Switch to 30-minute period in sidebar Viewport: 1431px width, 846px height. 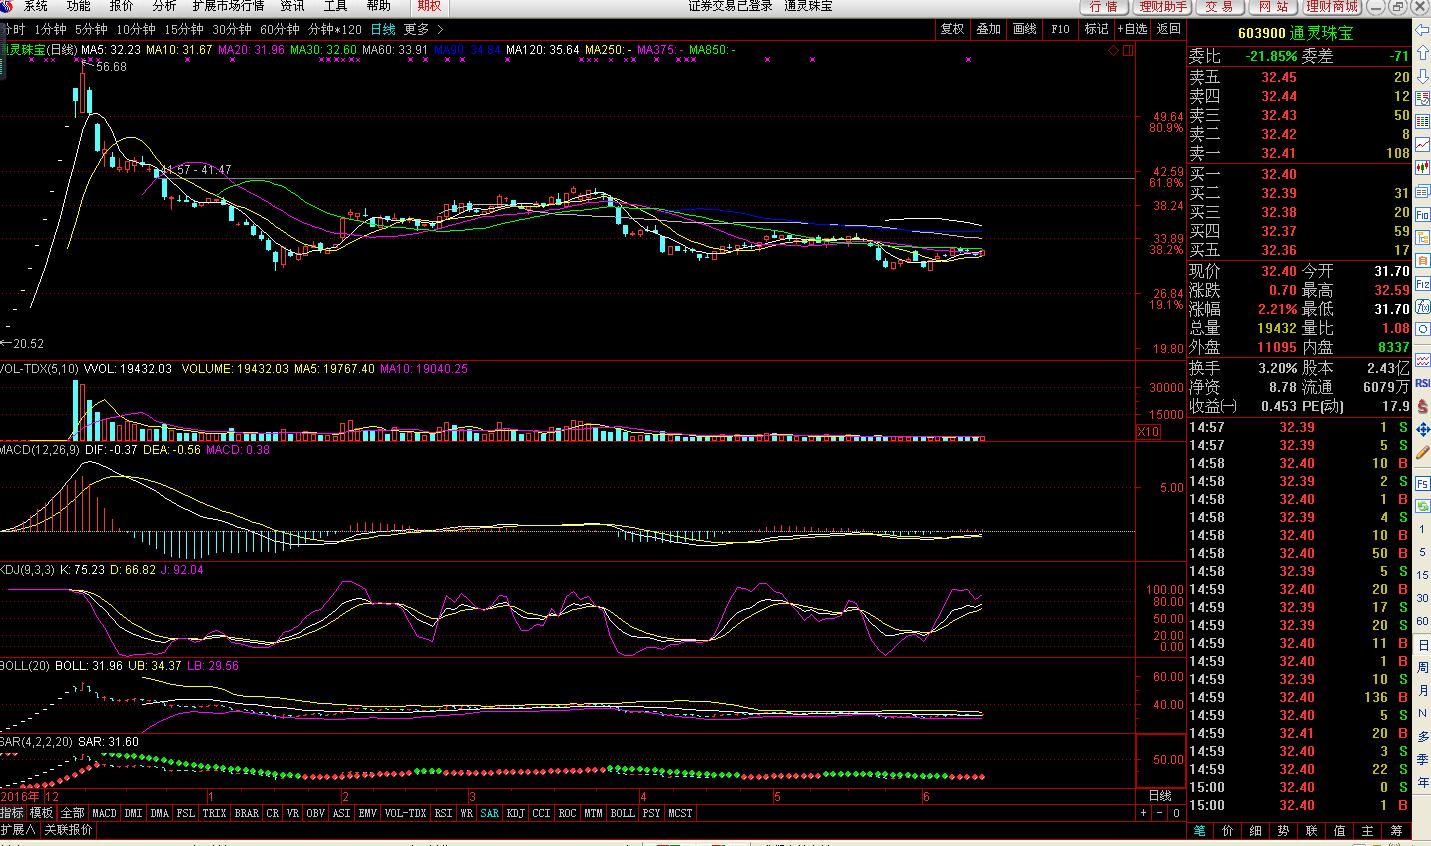[1422, 598]
